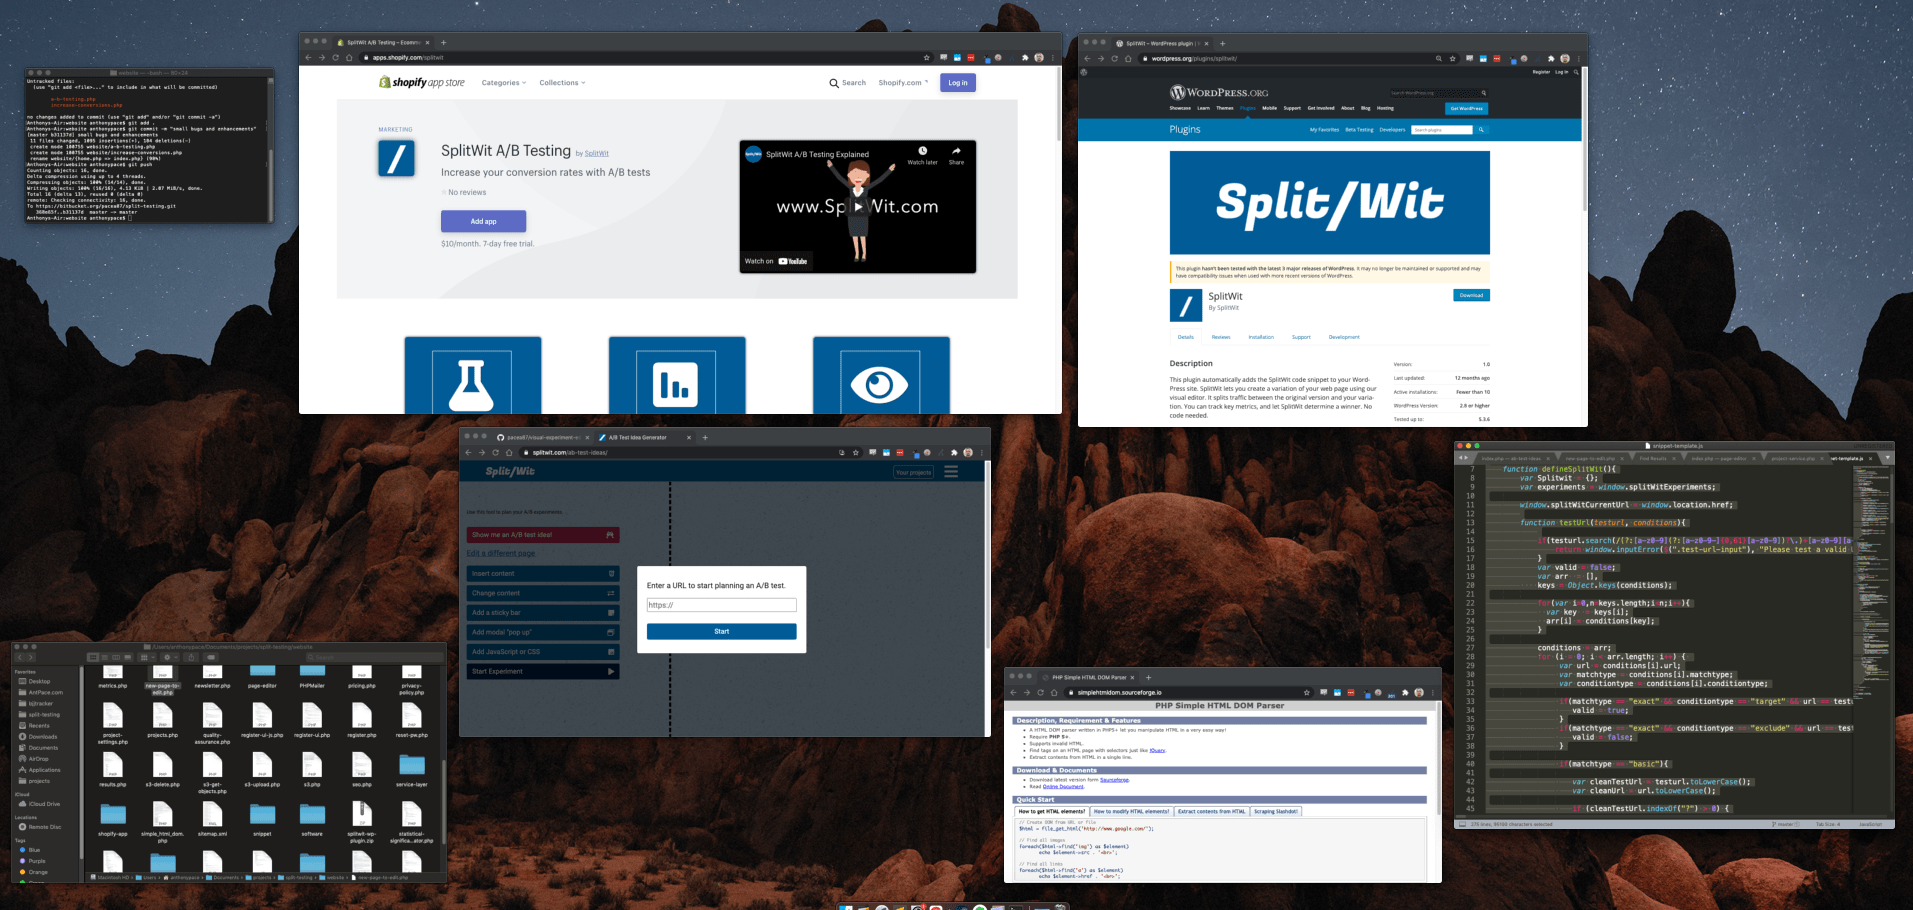Bookmark the splitwit.com page with star
Image resolution: width=1913 pixels, height=910 pixels.
[856, 453]
